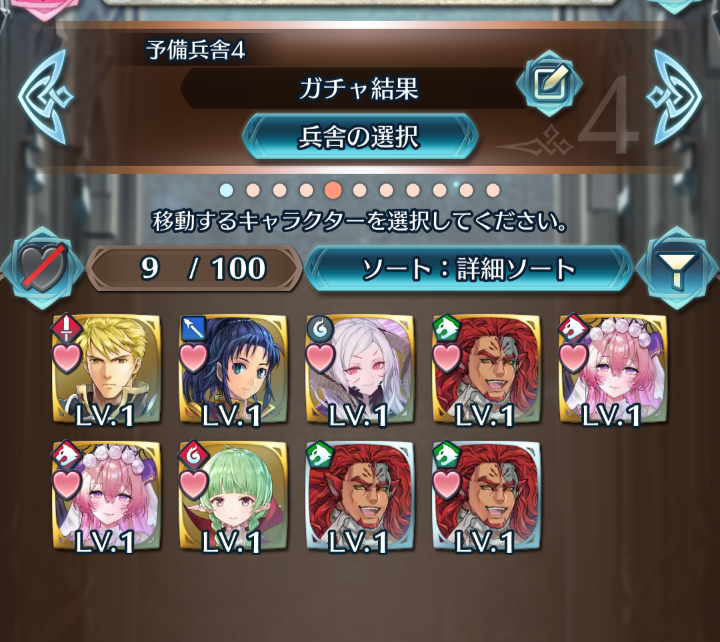Select the pink bride hero in bottom row

pos(107,496)
